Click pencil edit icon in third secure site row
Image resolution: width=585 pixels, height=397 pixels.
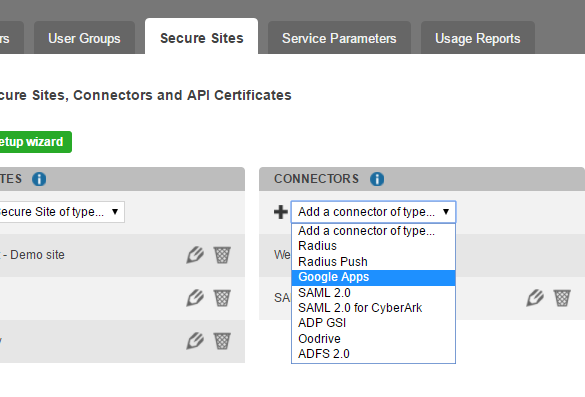click(195, 341)
